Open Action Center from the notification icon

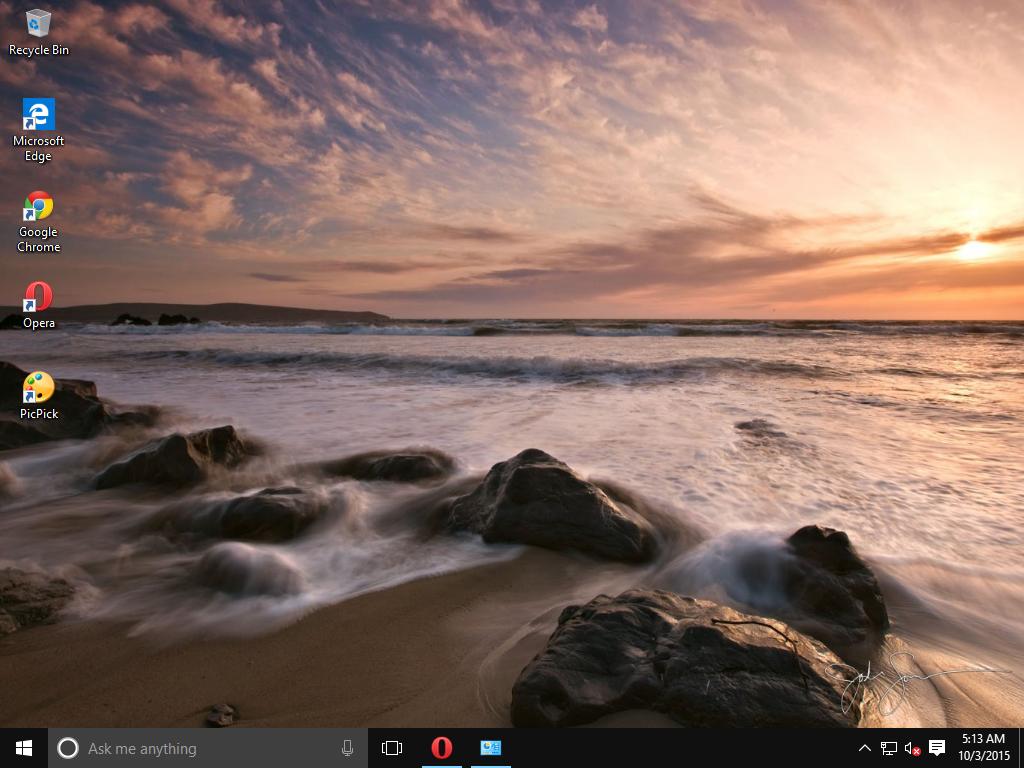(x=937, y=747)
